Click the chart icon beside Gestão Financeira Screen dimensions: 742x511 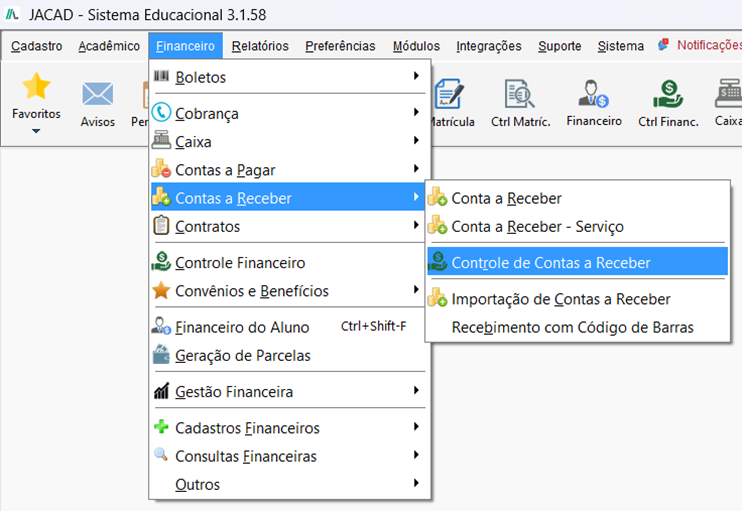tap(161, 391)
